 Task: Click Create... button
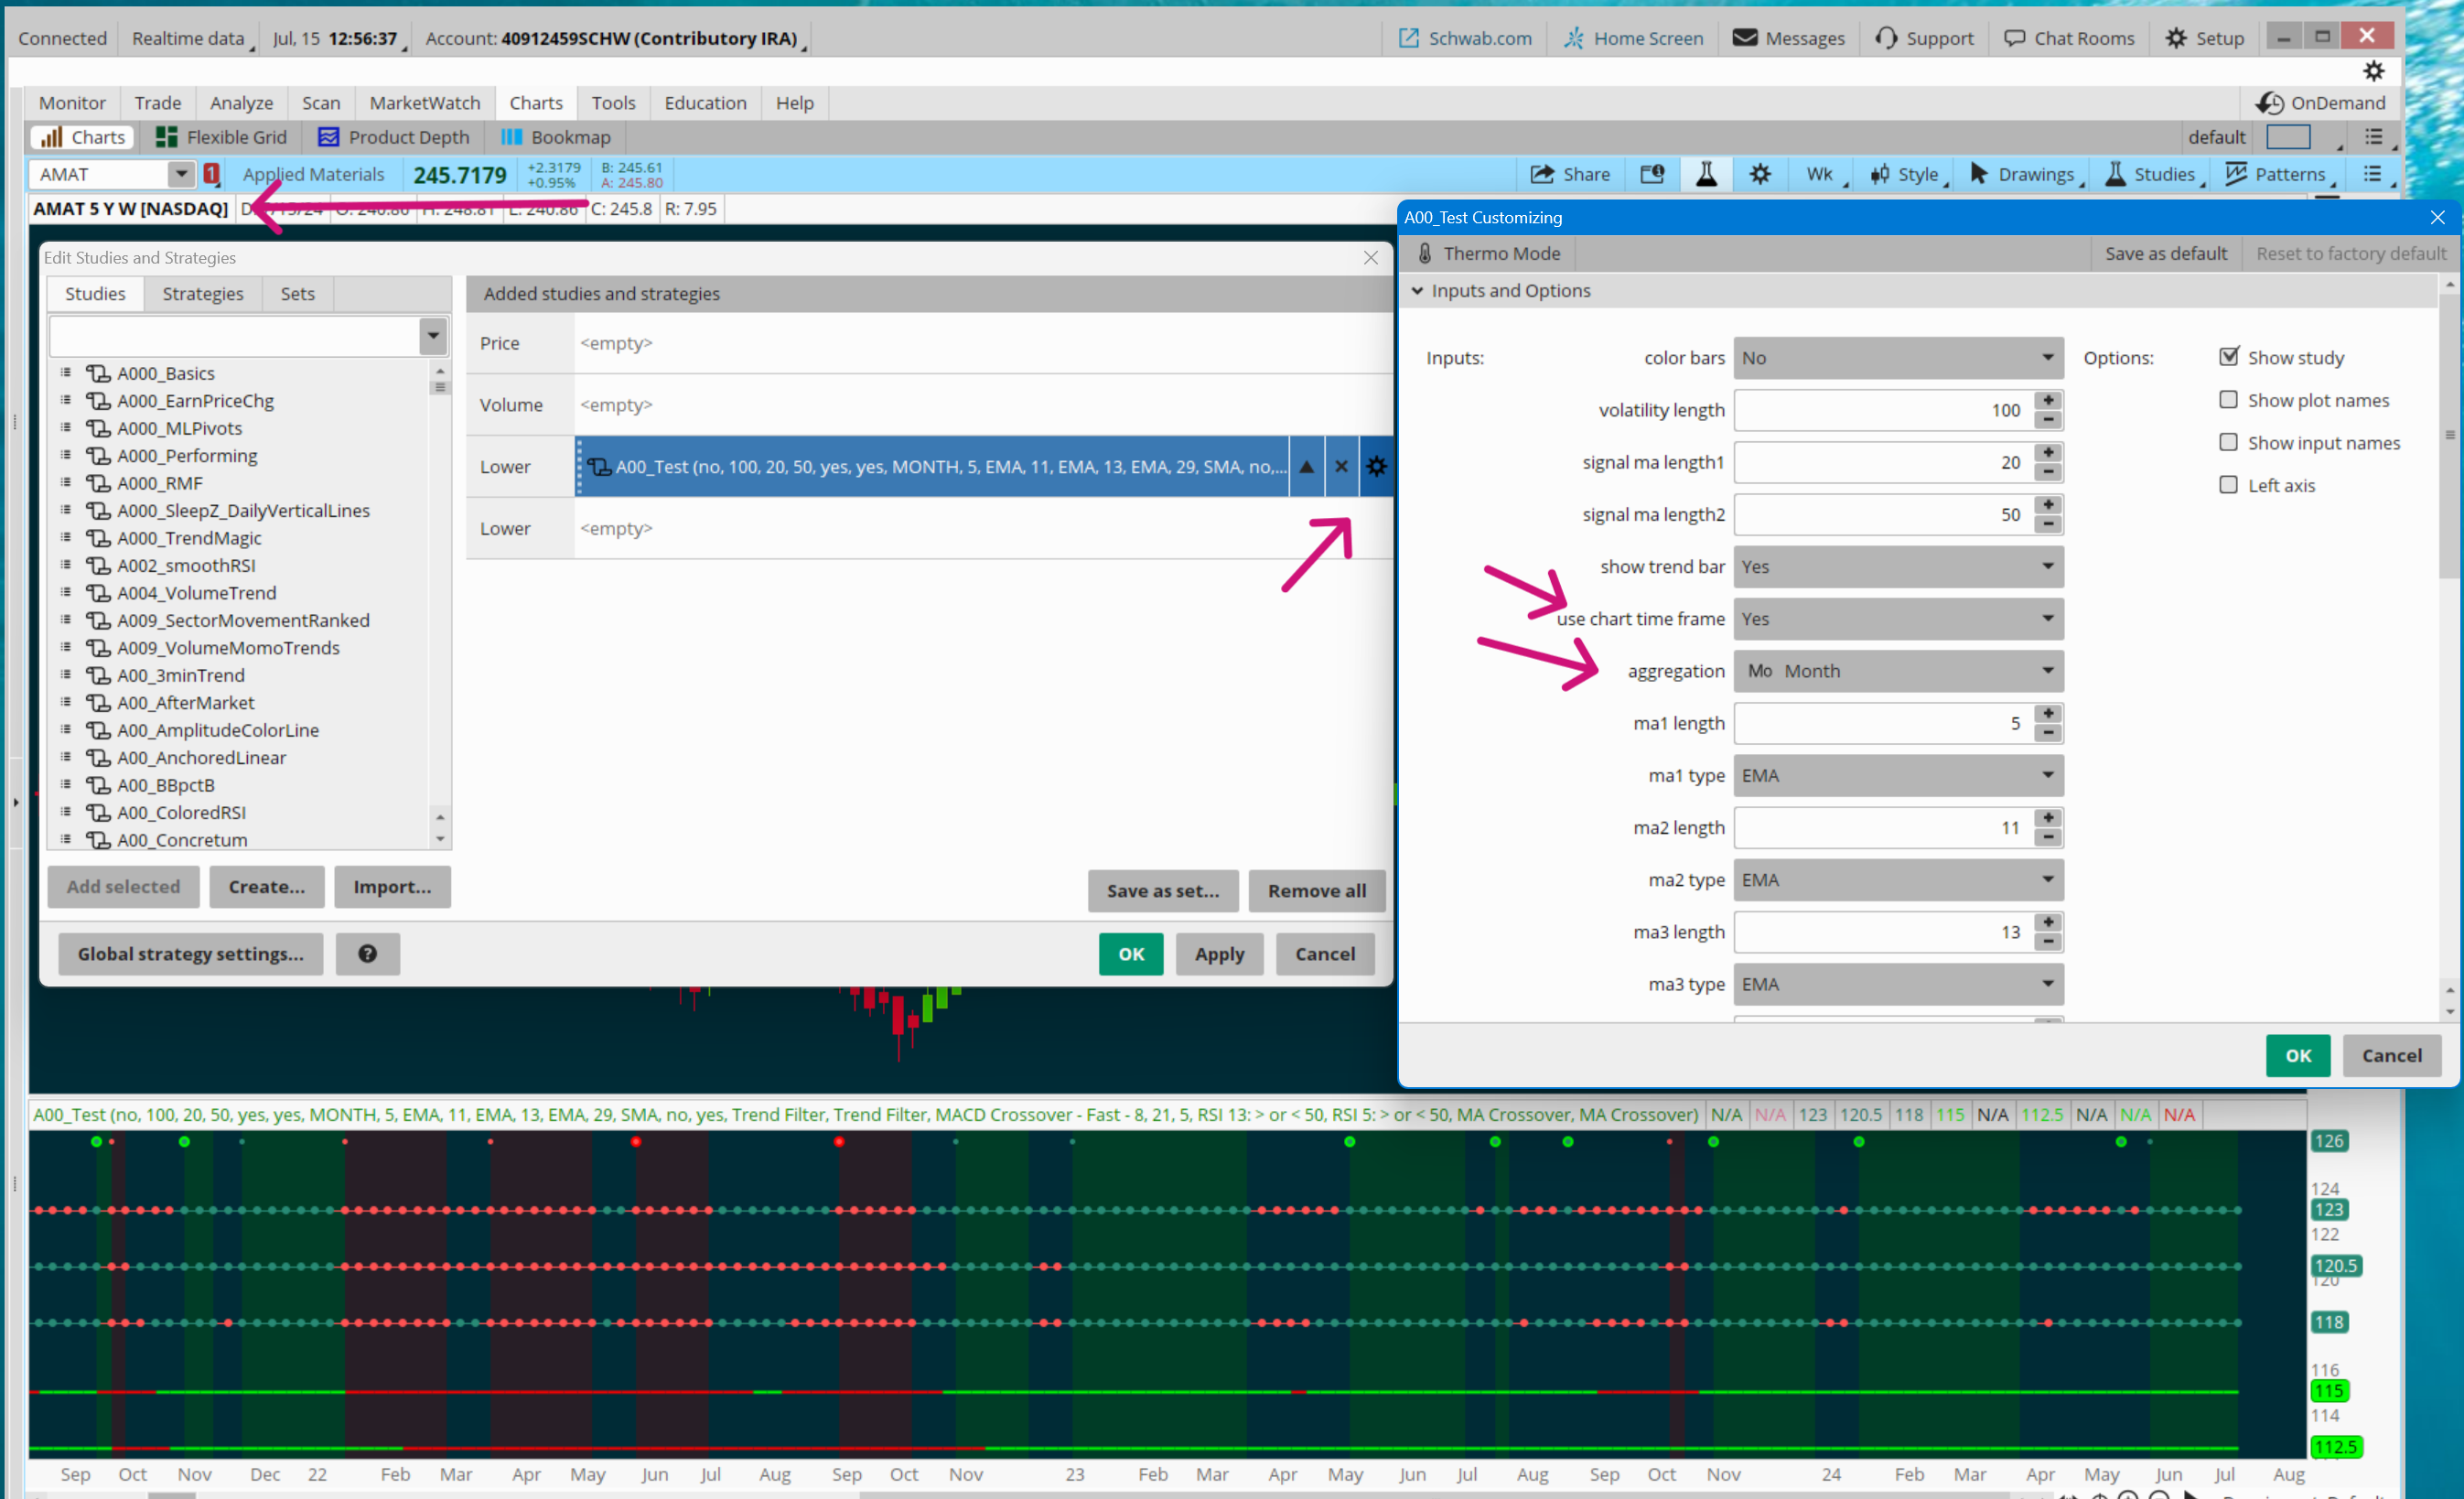pyautogui.click(x=266, y=886)
